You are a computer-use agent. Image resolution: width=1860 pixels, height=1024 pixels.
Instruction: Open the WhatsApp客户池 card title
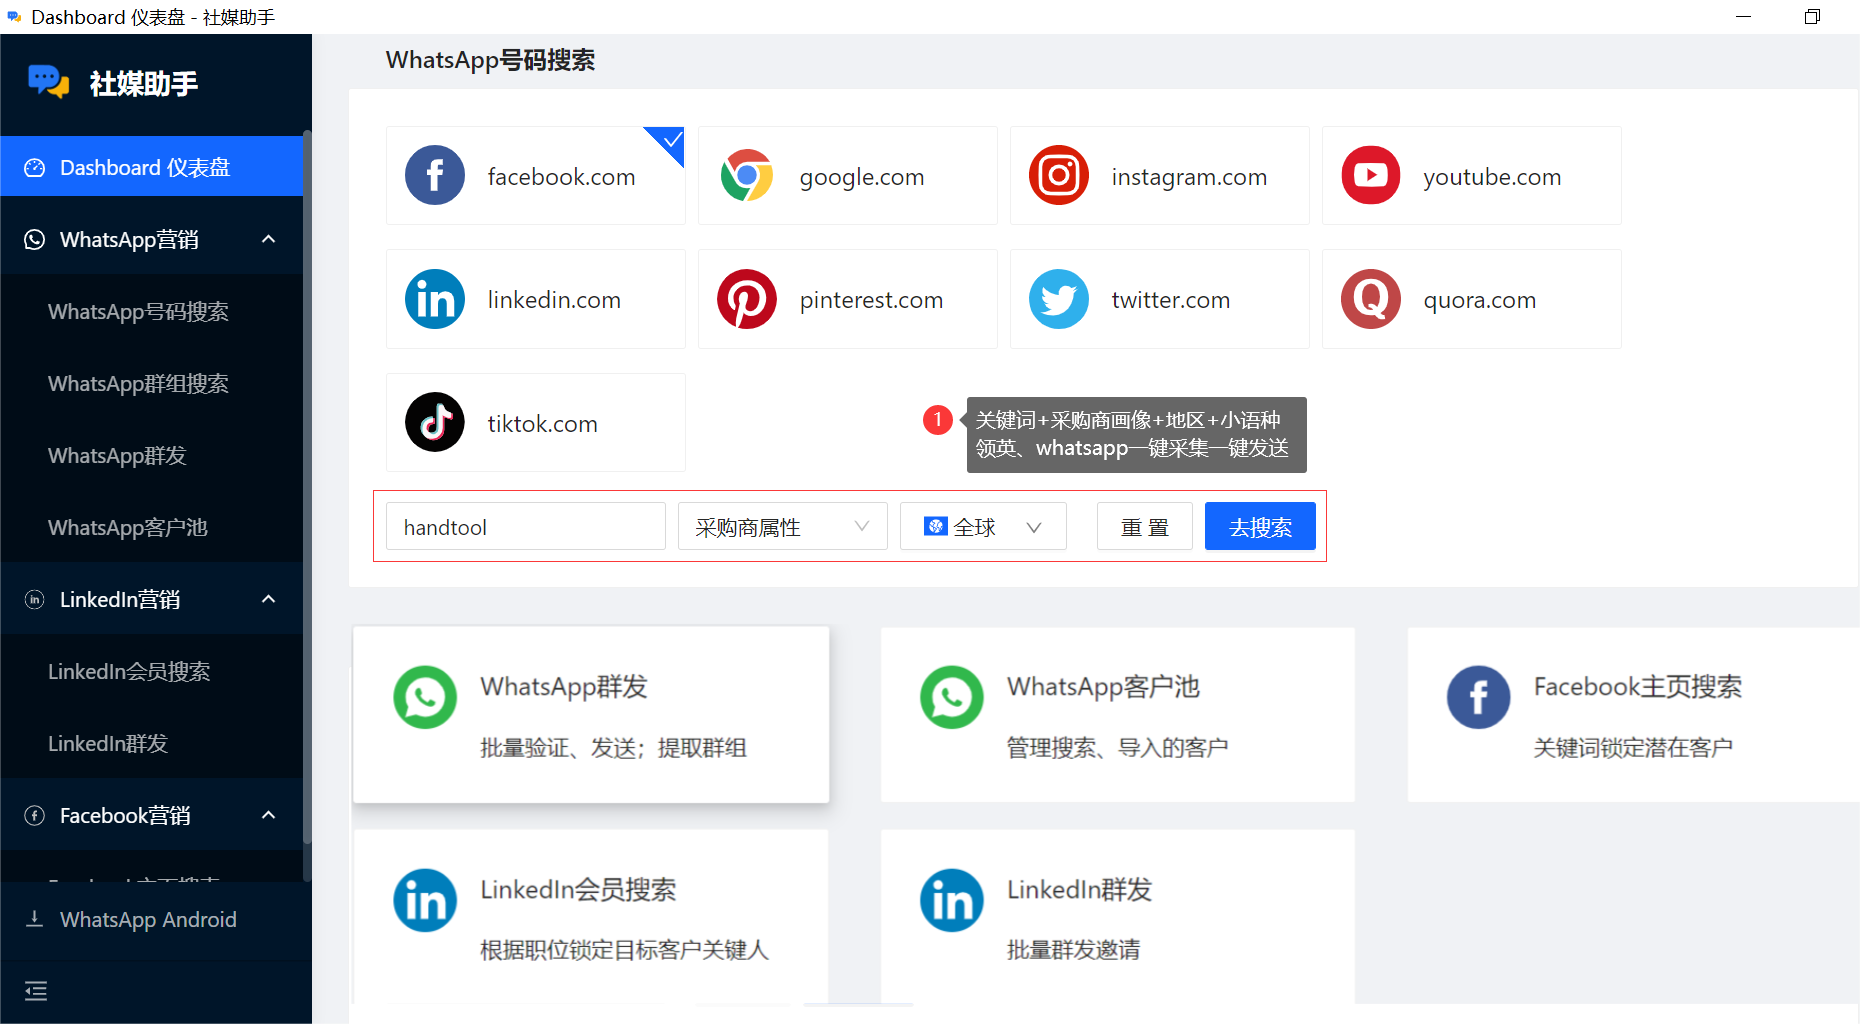coord(1103,687)
